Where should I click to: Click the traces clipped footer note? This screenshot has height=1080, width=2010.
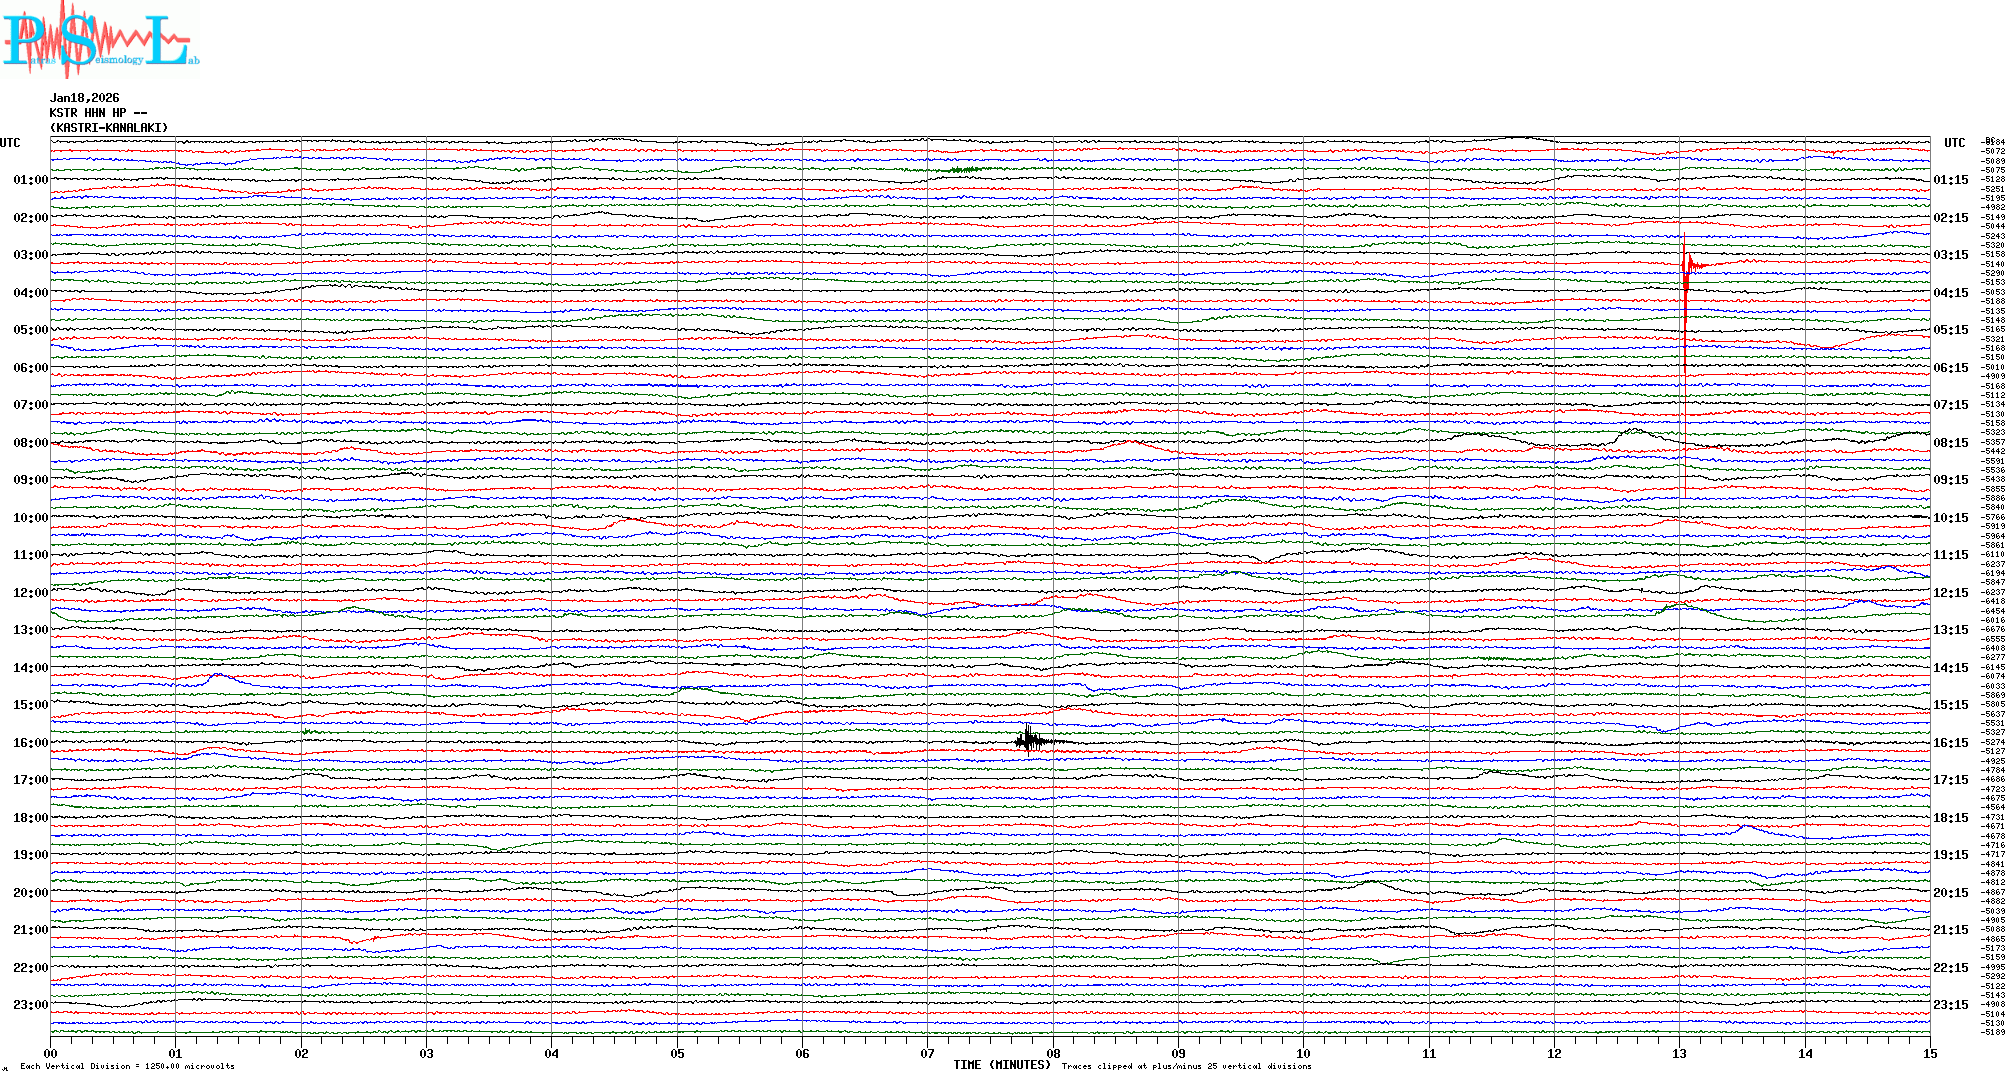click(1186, 1066)
